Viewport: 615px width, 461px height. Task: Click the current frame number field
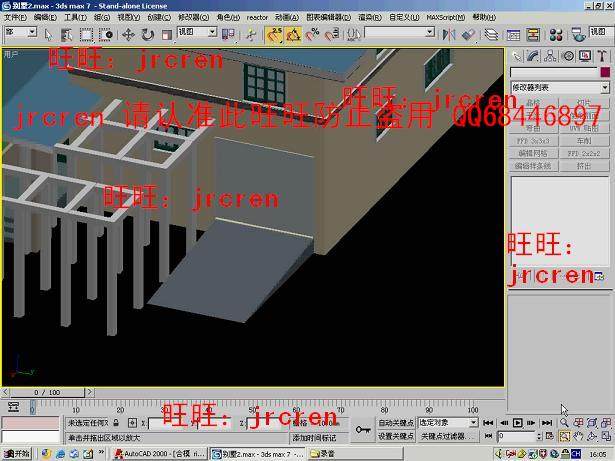coord(516,436)
